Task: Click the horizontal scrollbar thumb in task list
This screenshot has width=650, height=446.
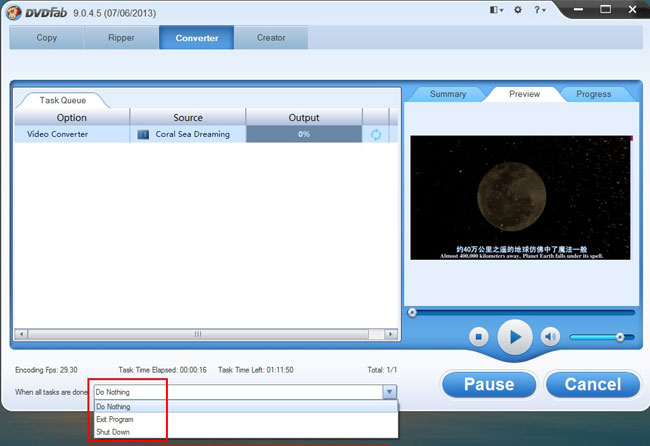Action: pos(198,334)
